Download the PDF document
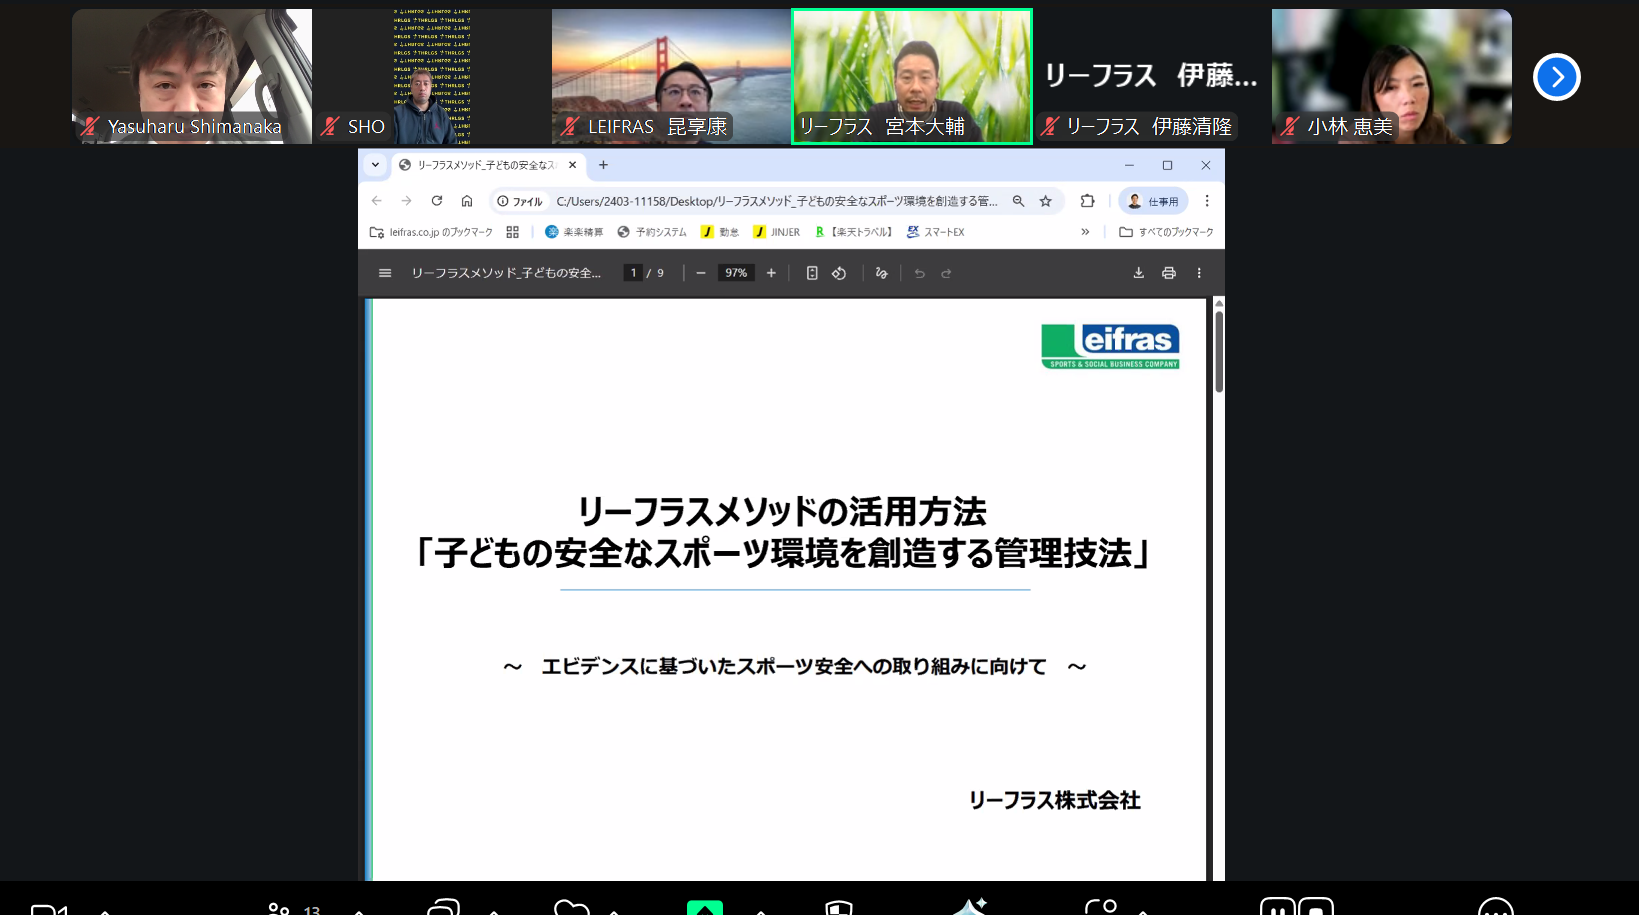 point(1138,273)
